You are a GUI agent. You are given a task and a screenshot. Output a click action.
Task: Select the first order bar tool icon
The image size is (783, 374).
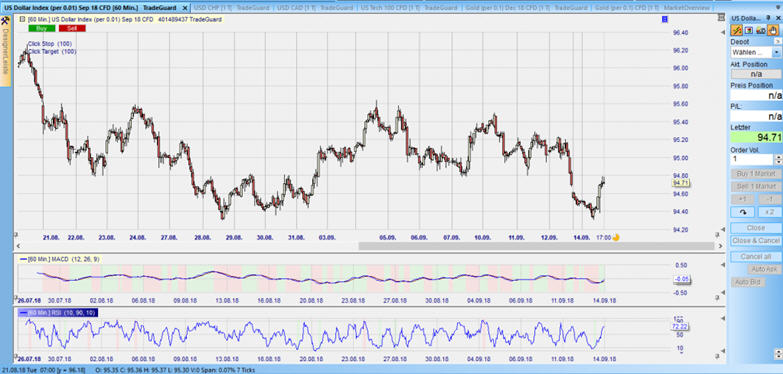pos(736,30)
